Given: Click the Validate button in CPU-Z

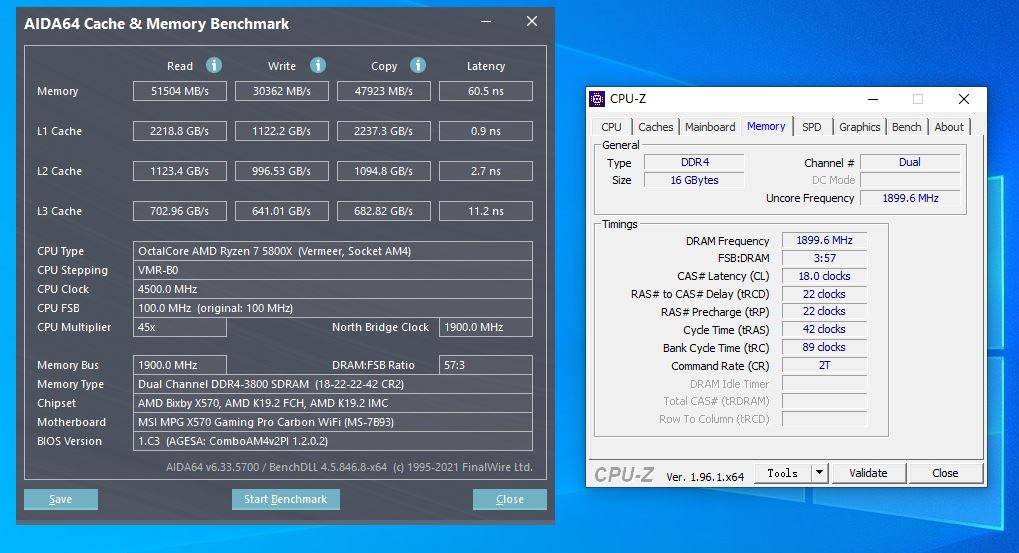Looking at the screenshot, I should tap(868, 473).
